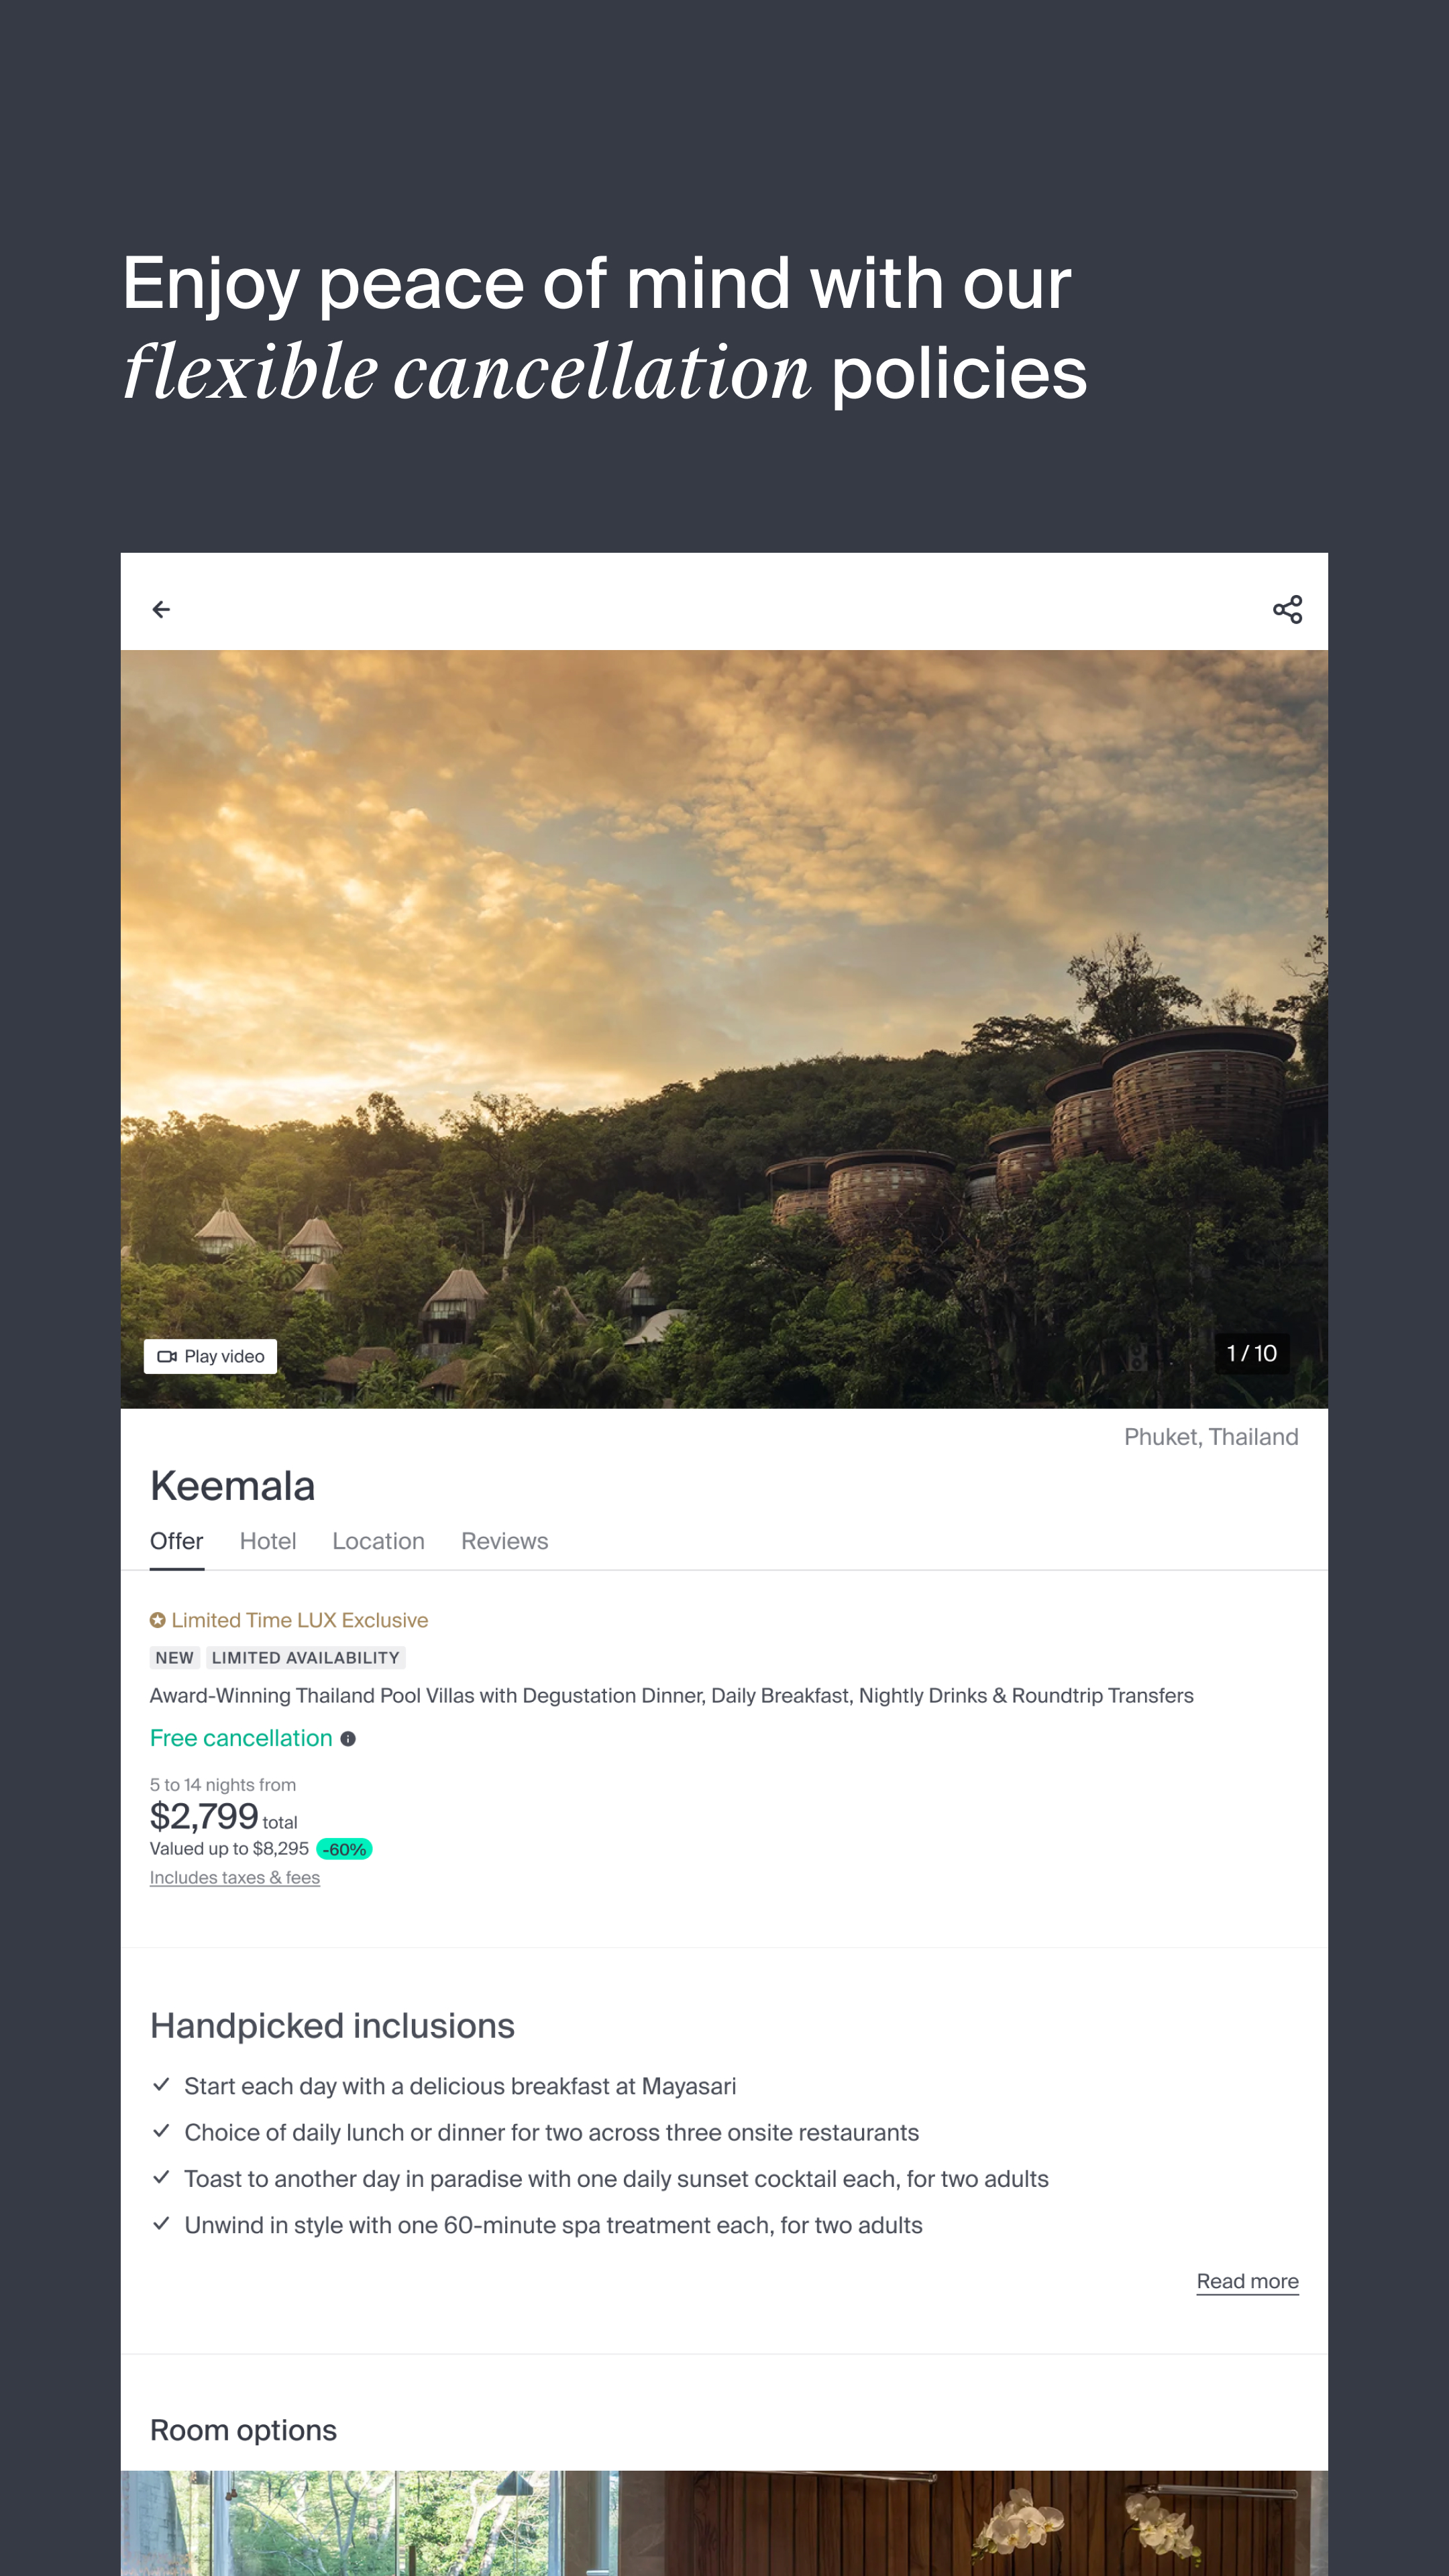This screenshot has width=1449, height=2576.
Task: Tap the LUX Exclusive badge icon
Action: click(158, 1620)
